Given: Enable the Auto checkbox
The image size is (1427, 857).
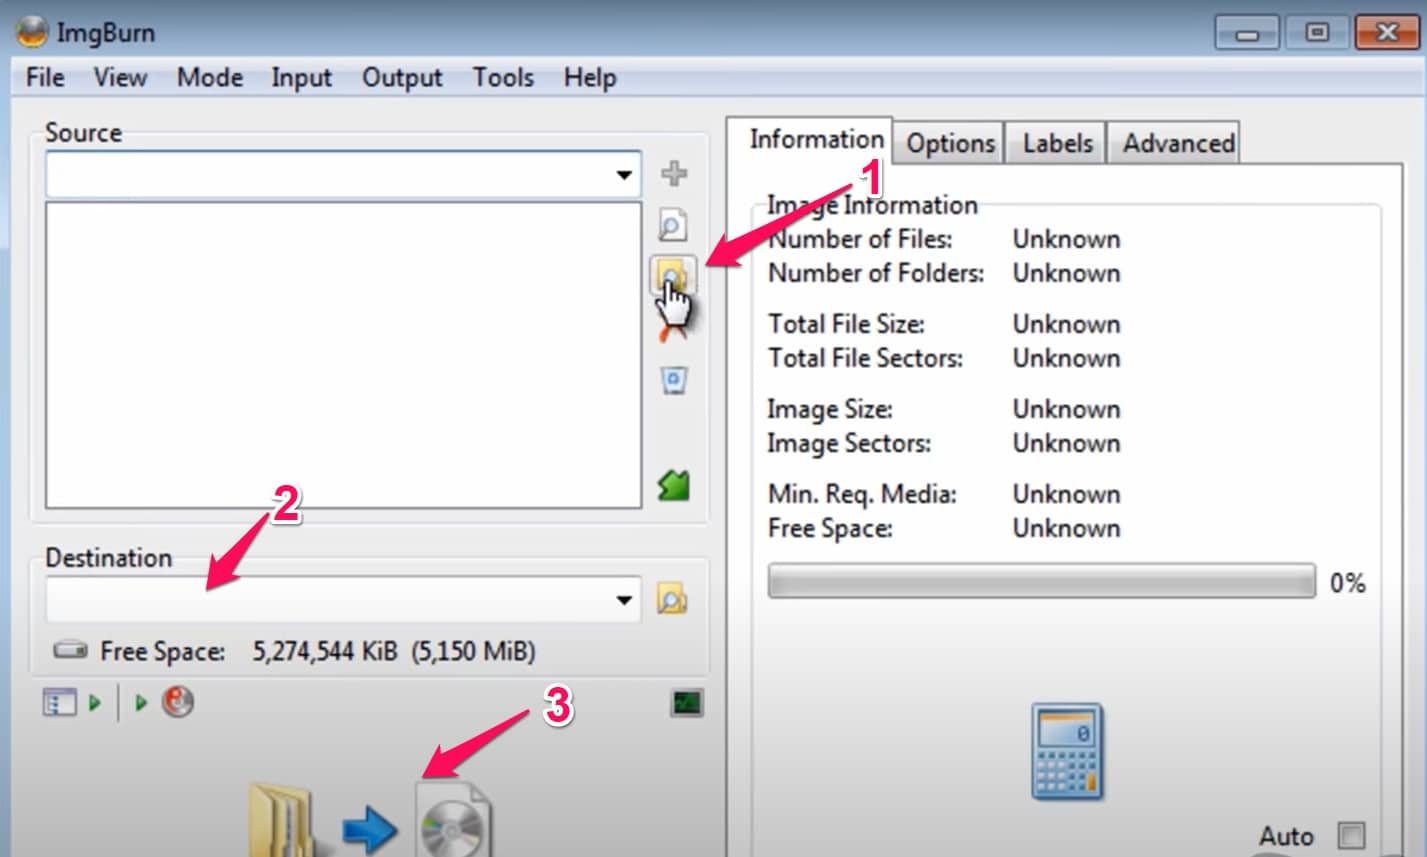Looking at the screenshot, I should click(1350, 834).
